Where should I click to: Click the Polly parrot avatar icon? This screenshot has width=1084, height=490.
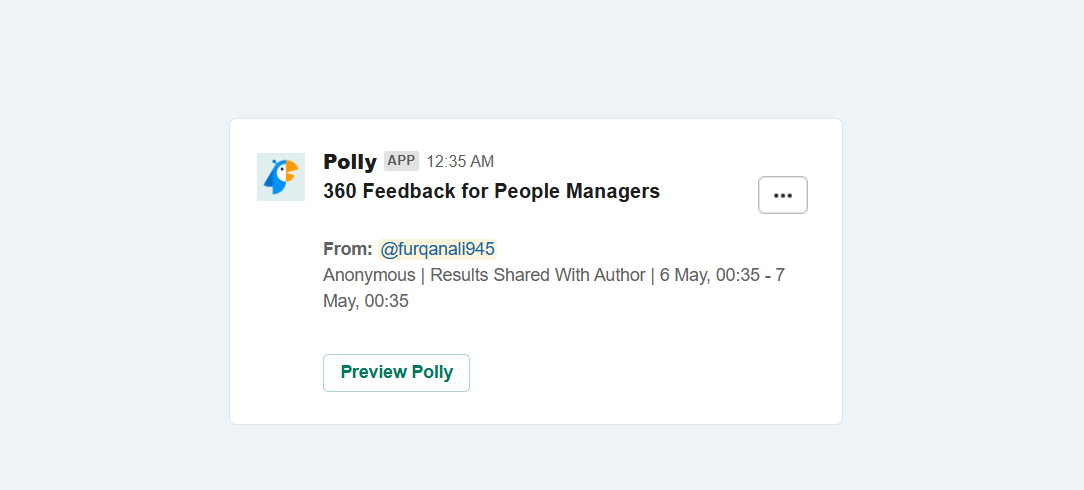coord(281,177)
